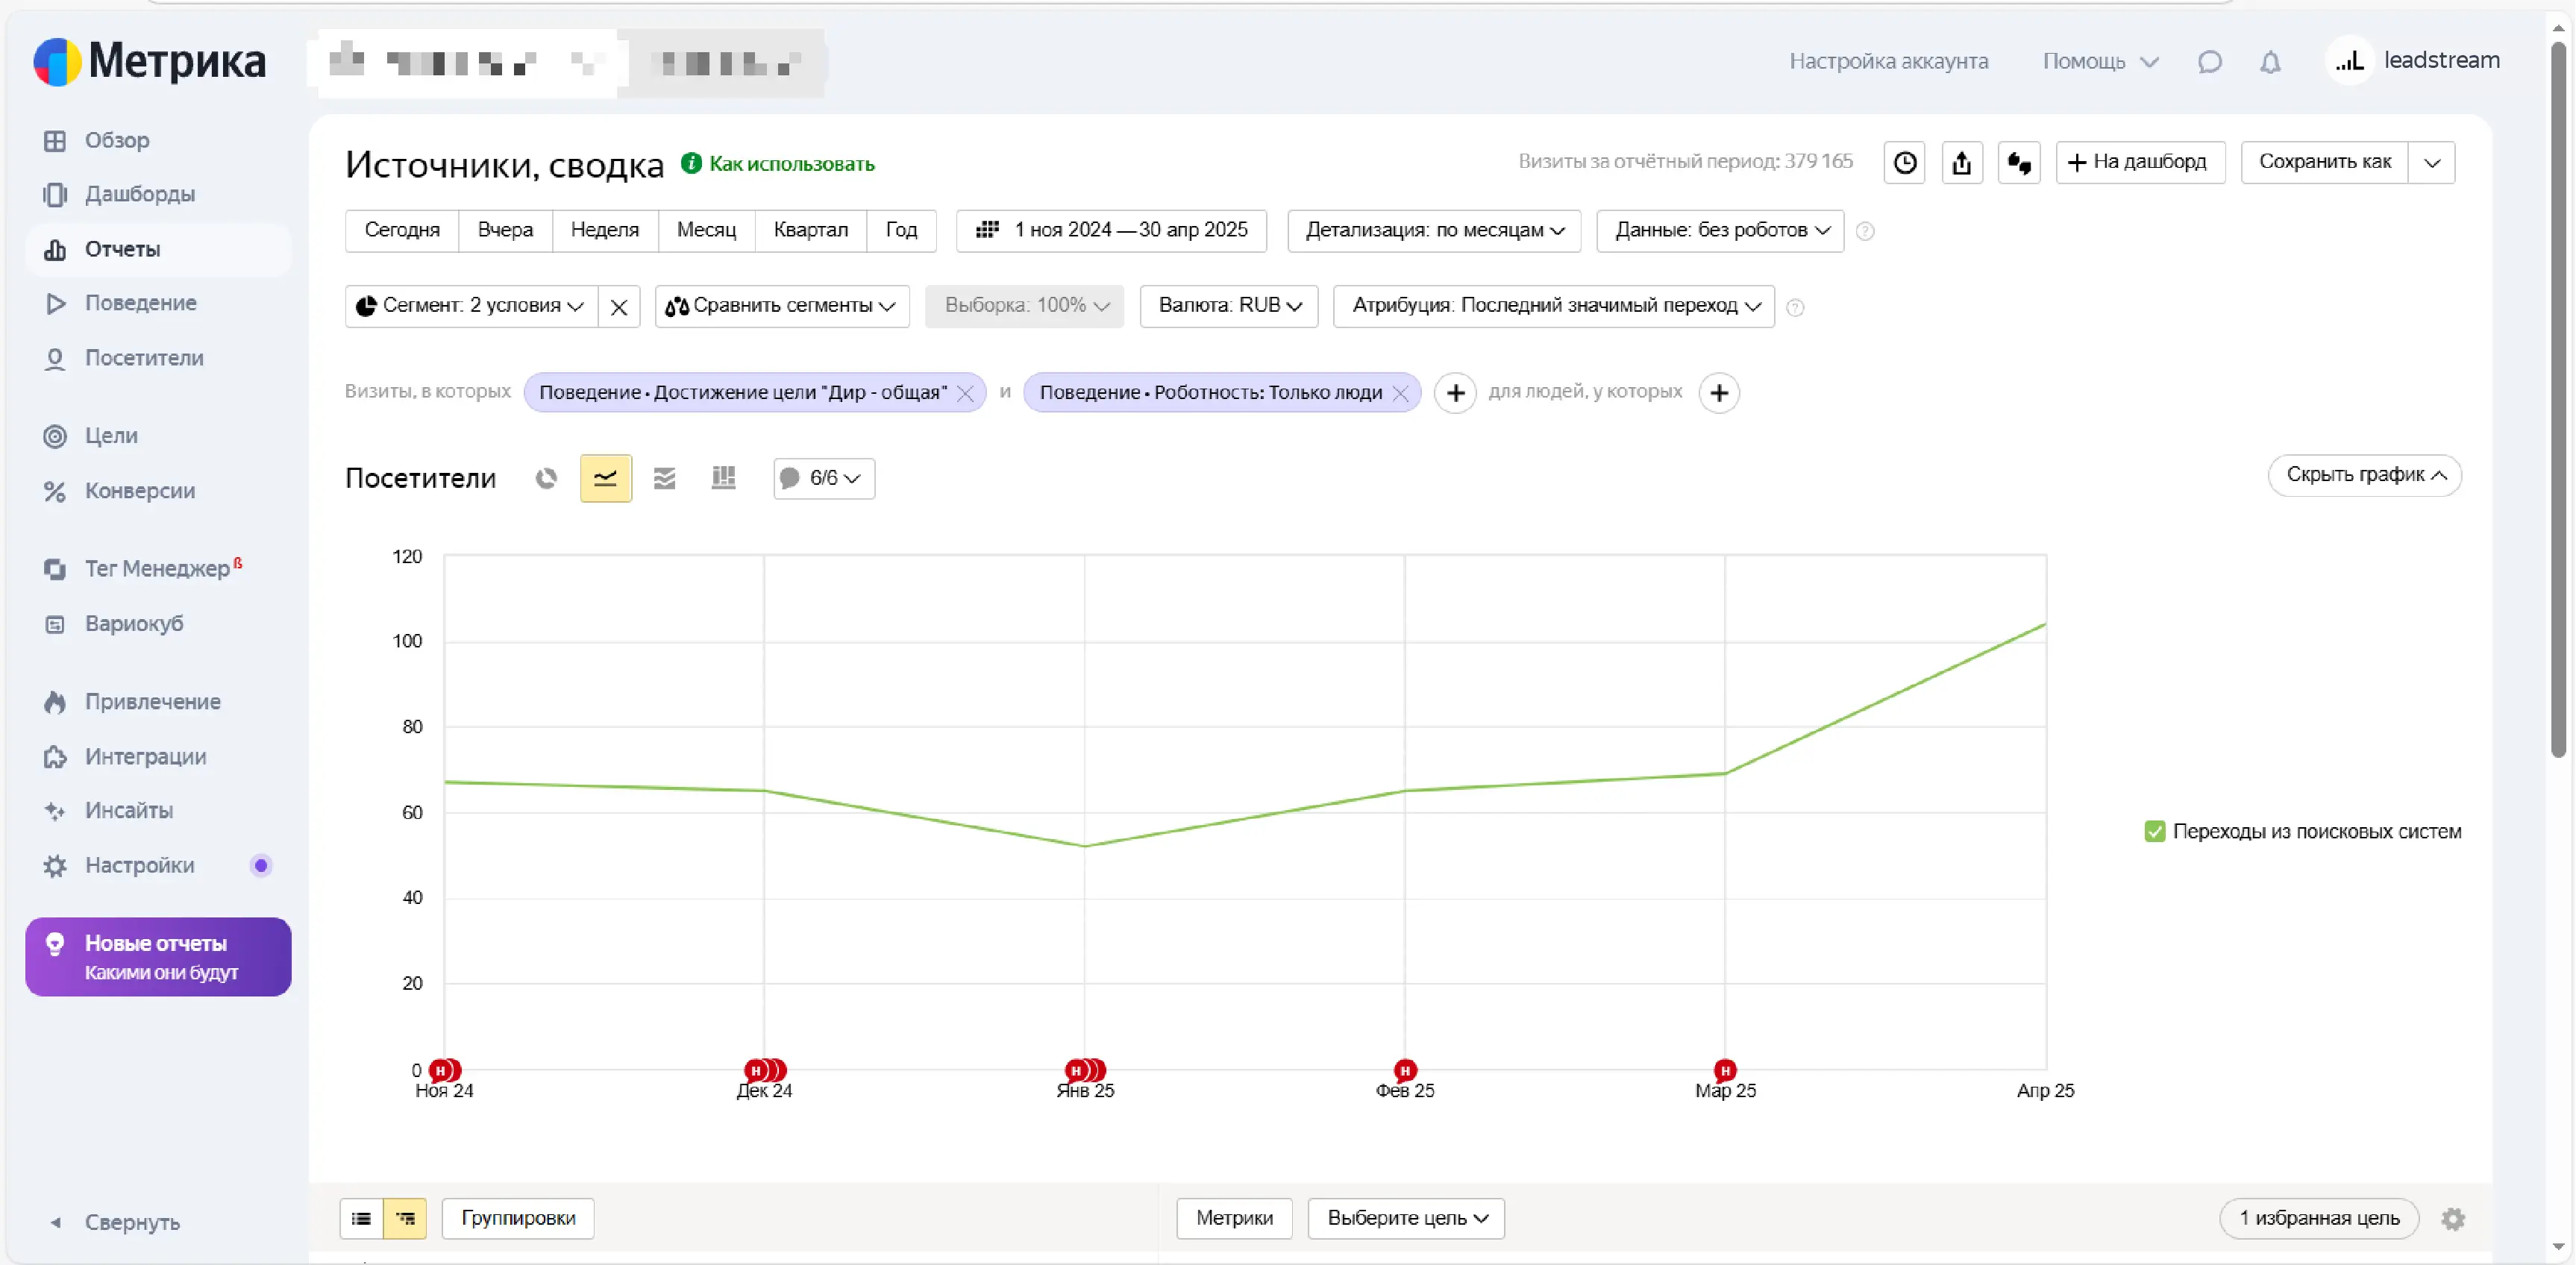Click table settings gear icon
Viewport: 2576px width, 1265px height.
[2452, 1218]
